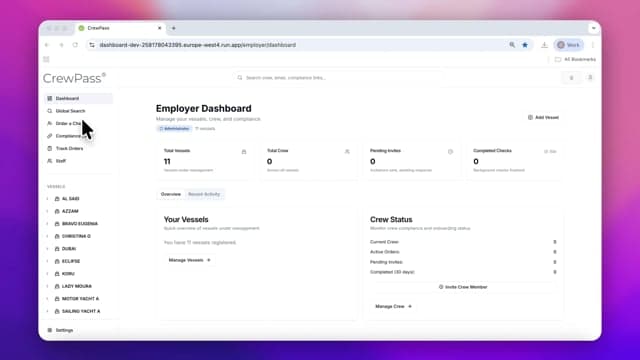The image size is (640, 360).
Task: Bookmark page with the star icon
Action: click(525, 45)
